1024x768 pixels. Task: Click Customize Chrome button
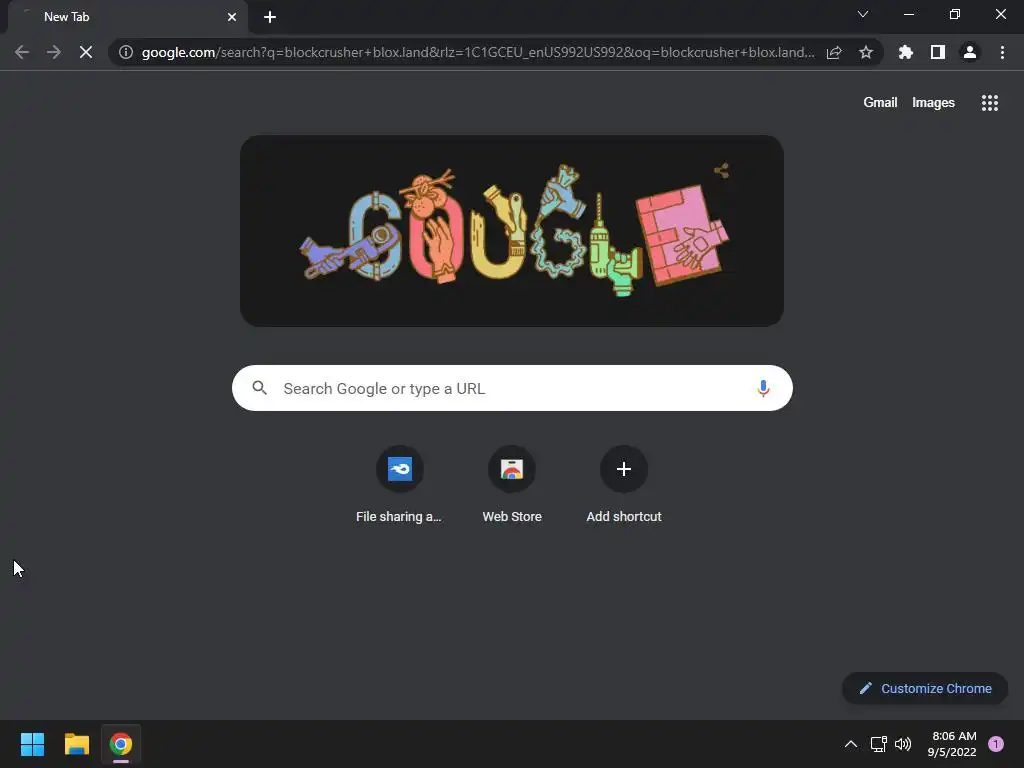925,688
